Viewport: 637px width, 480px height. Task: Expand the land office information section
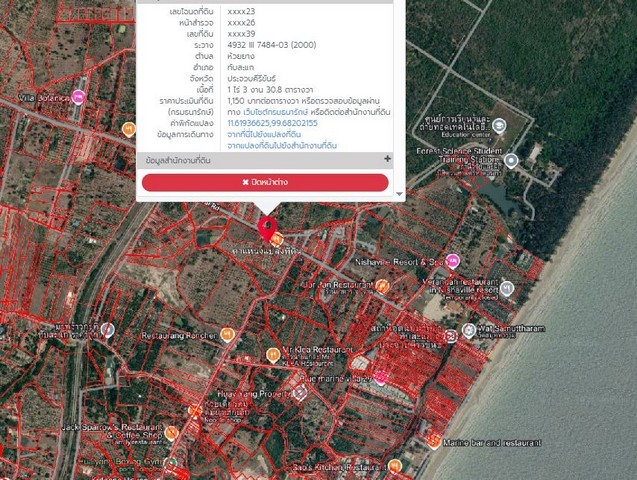tap(388, 159)
